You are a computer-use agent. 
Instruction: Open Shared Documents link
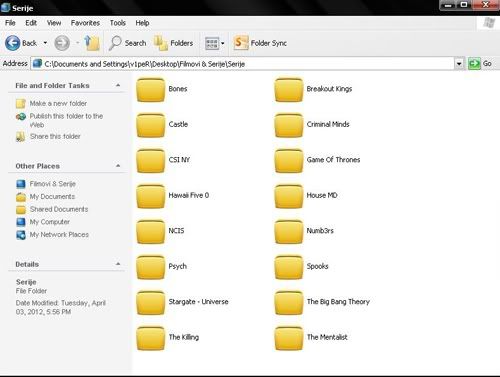point(59,209)
